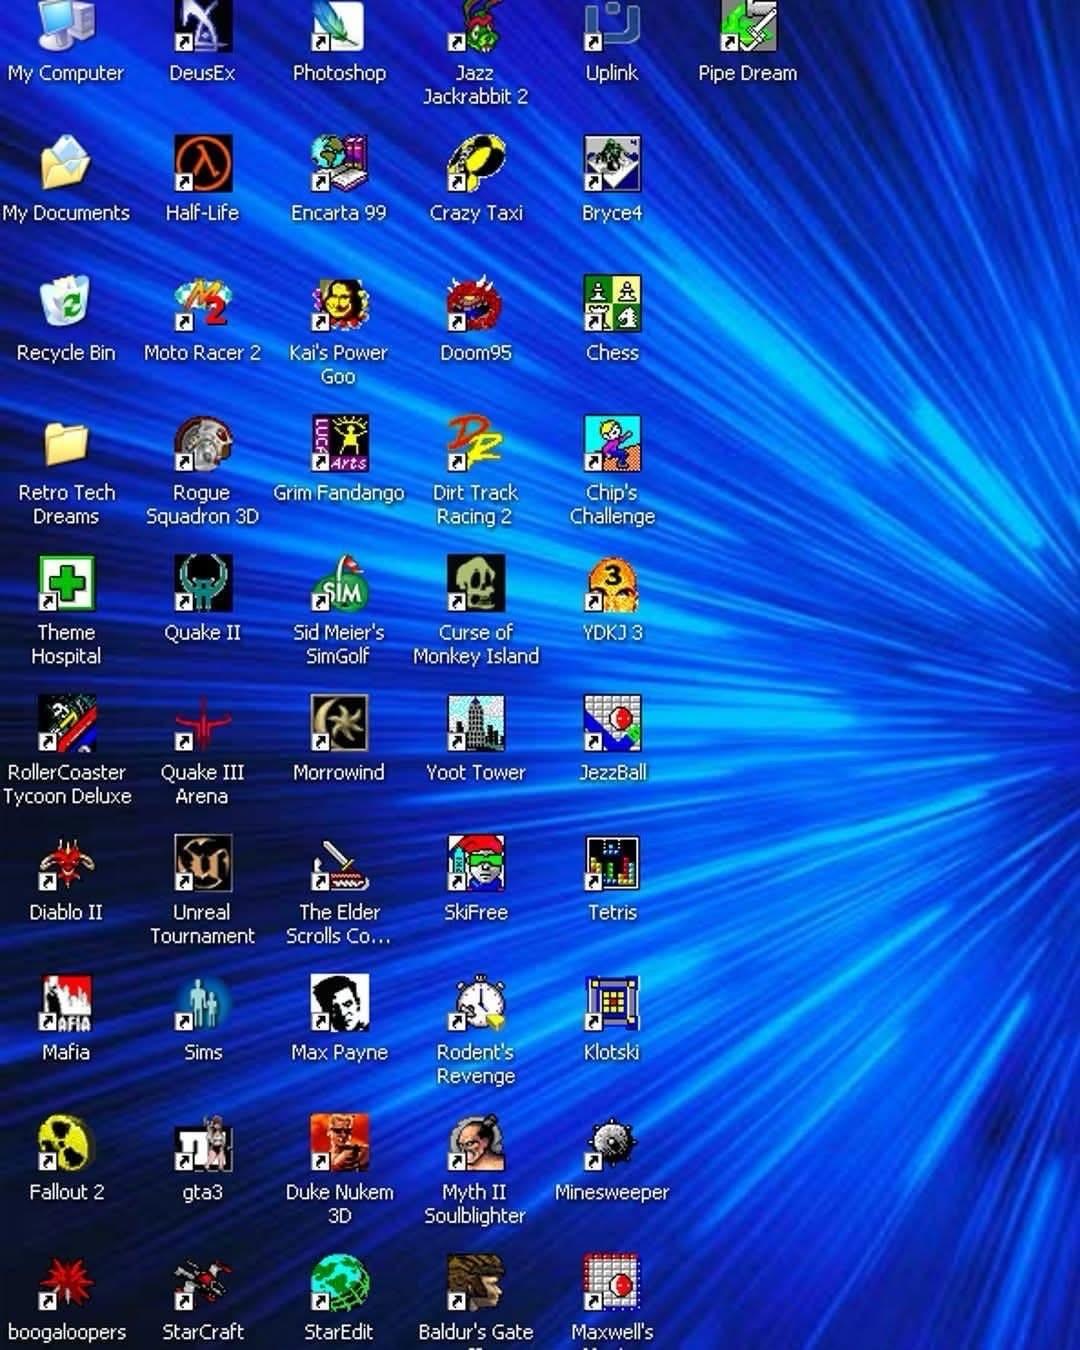The width and height of the screenshot is (1080, 1350).
Task: Click the StarCraft shortcut
Action: coord(203,1283)
